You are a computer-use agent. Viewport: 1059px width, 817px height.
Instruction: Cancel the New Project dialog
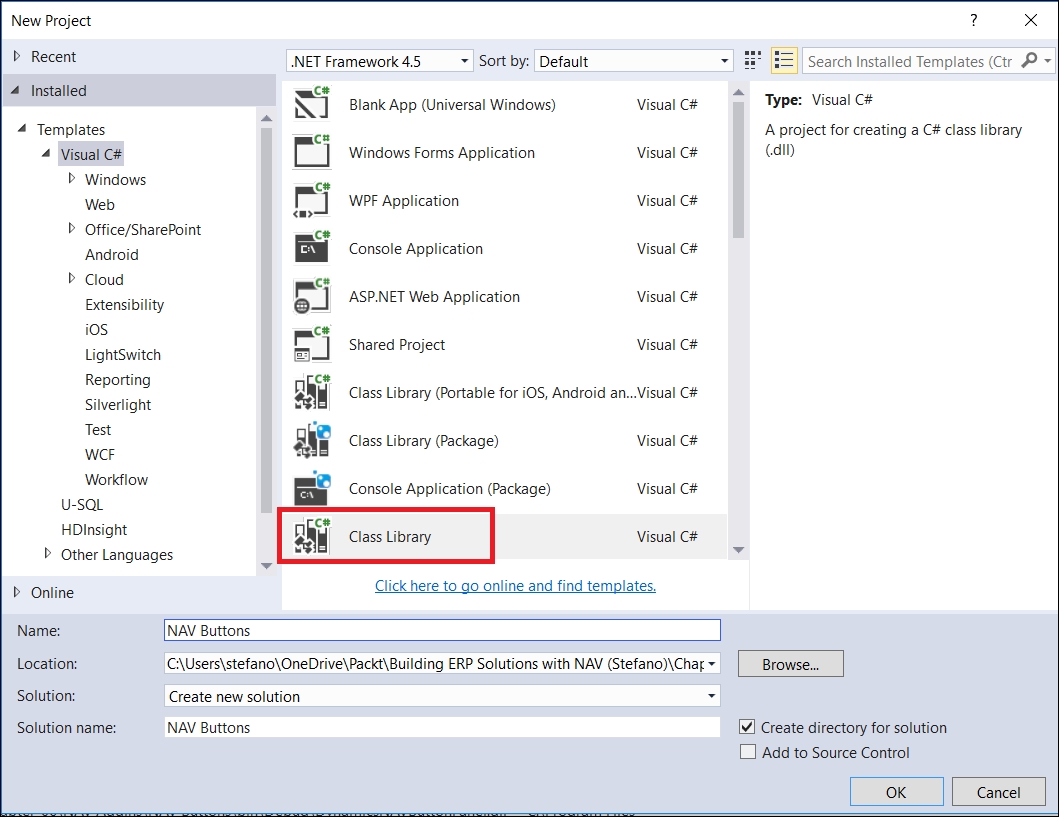(x=998, y=792)
